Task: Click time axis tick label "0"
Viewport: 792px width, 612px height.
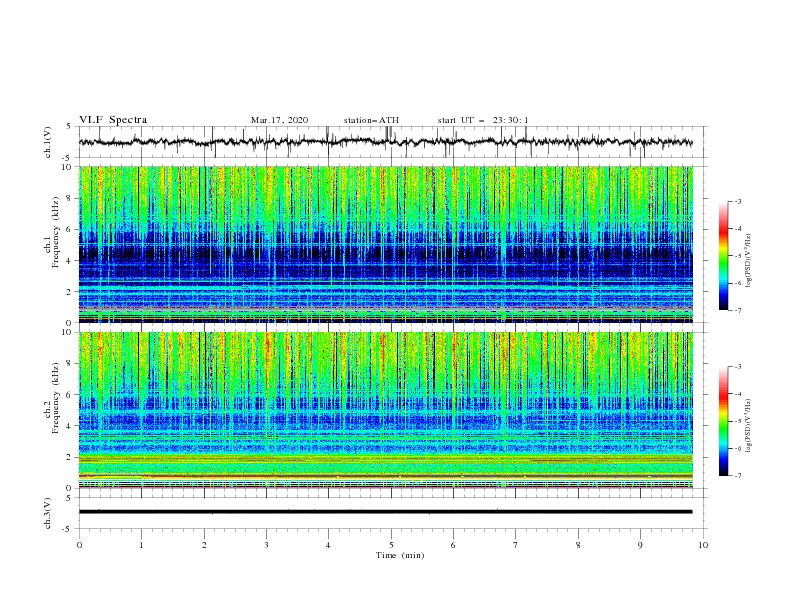Action: (x=79, y=545)
